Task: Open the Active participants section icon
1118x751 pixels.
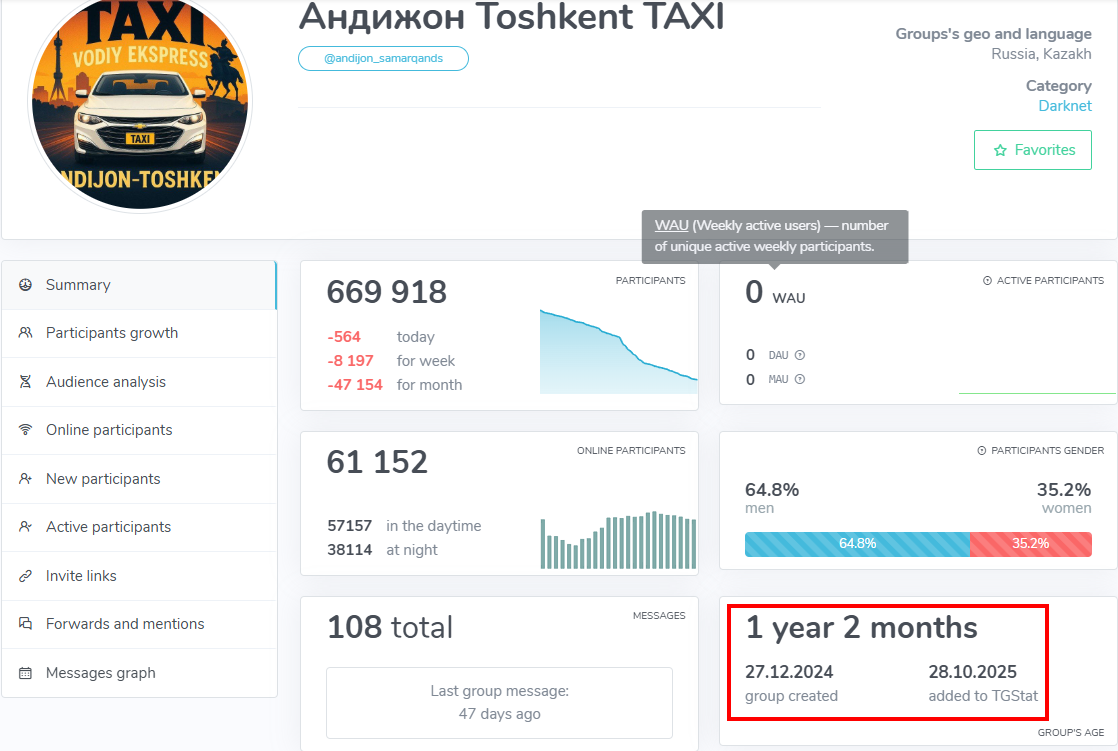Action: [x=25, y=527]
